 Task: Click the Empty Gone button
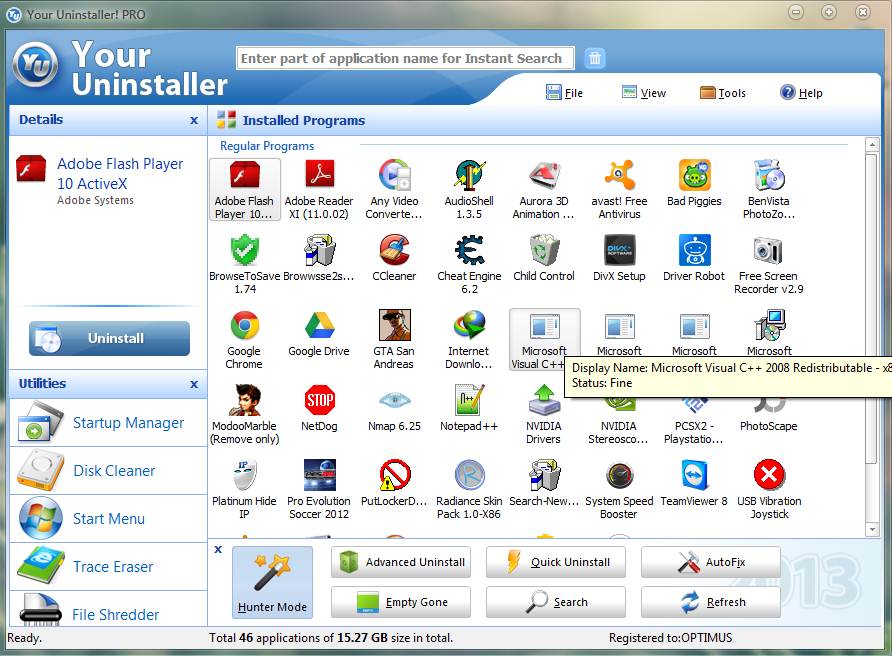(x=401, y=602)
